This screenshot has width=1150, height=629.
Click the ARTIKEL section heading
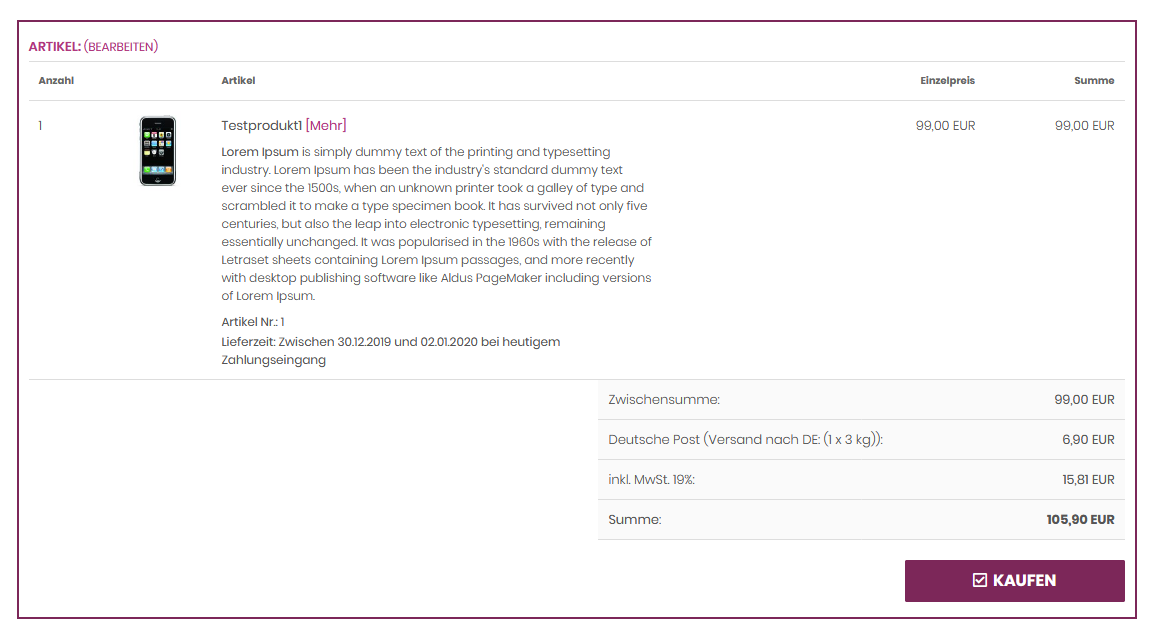(55, 46)
